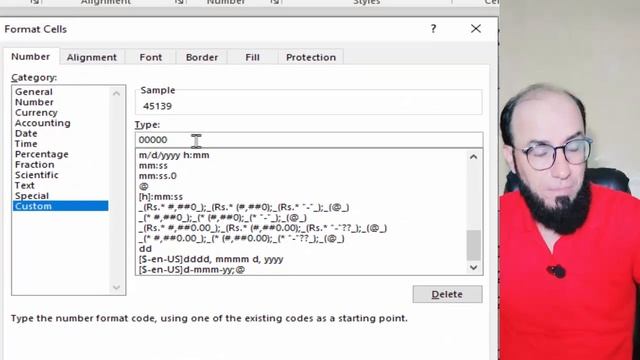Viewport: 640px width, 360px height.
Task: Select the Time category
Action: tap(26, 144)
